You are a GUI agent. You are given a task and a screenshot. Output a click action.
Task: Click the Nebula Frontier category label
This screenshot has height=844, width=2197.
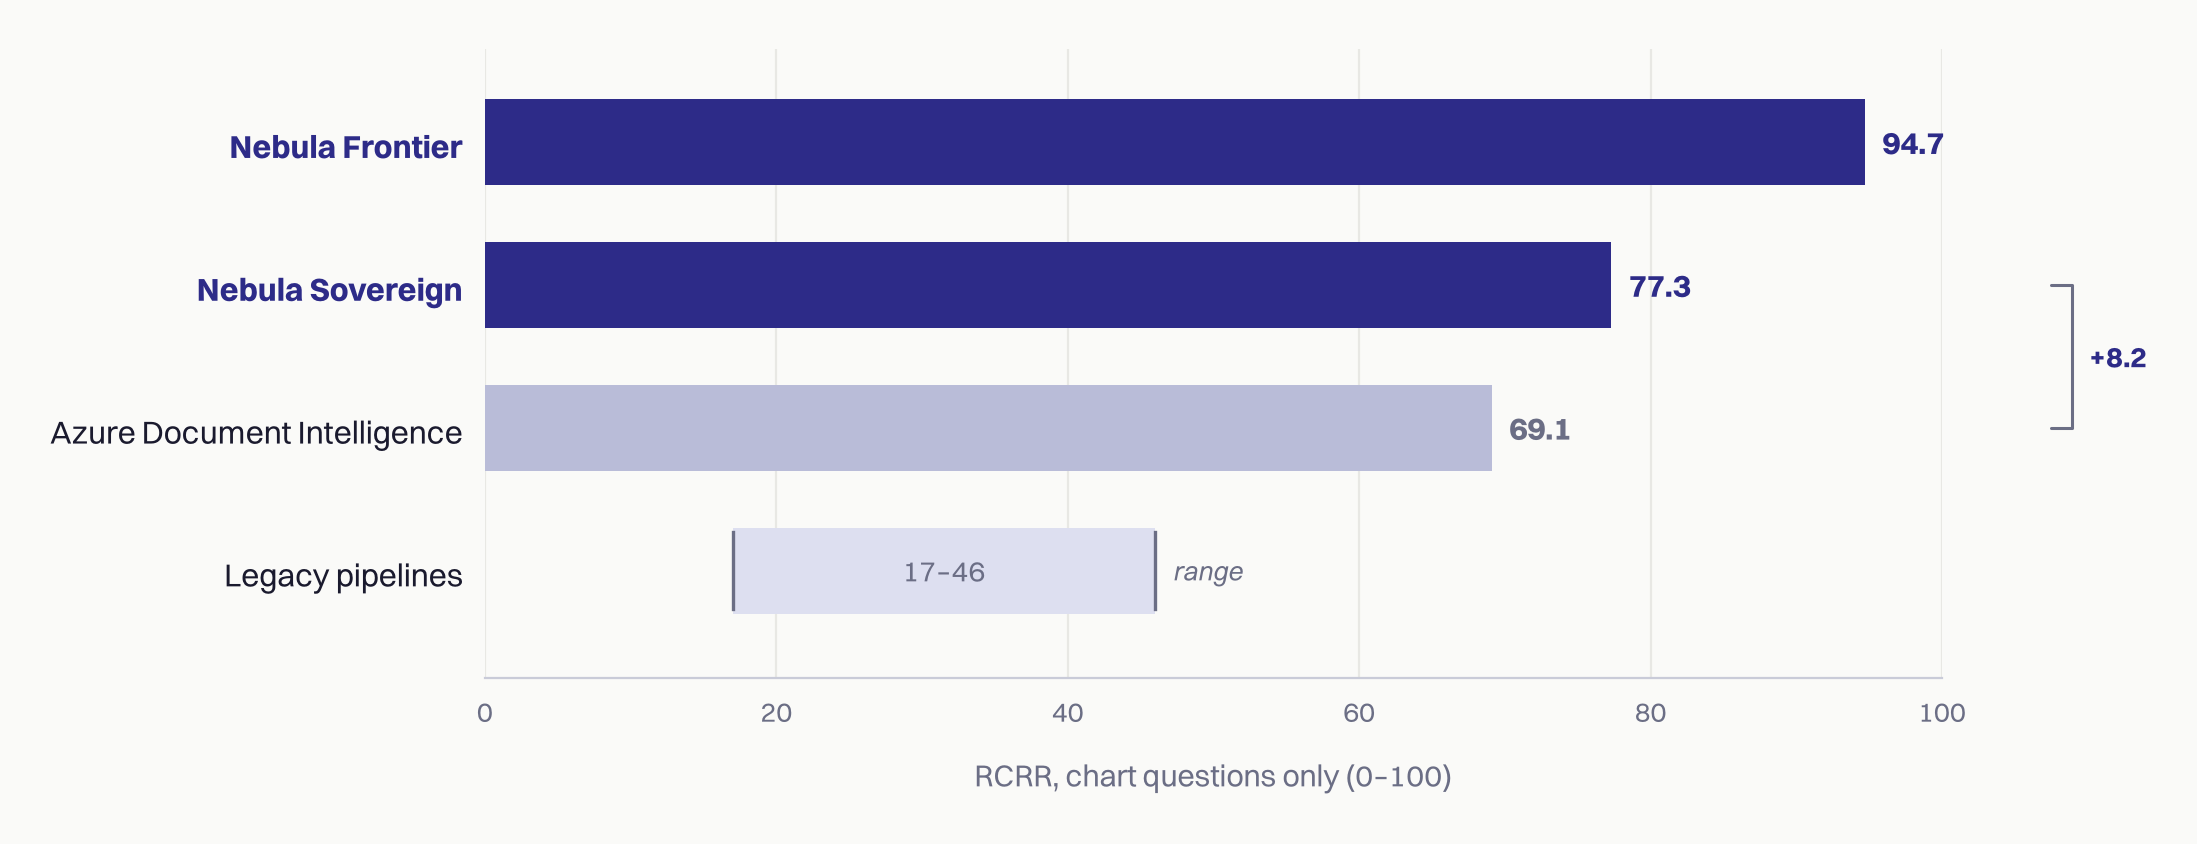pos(346,147)
